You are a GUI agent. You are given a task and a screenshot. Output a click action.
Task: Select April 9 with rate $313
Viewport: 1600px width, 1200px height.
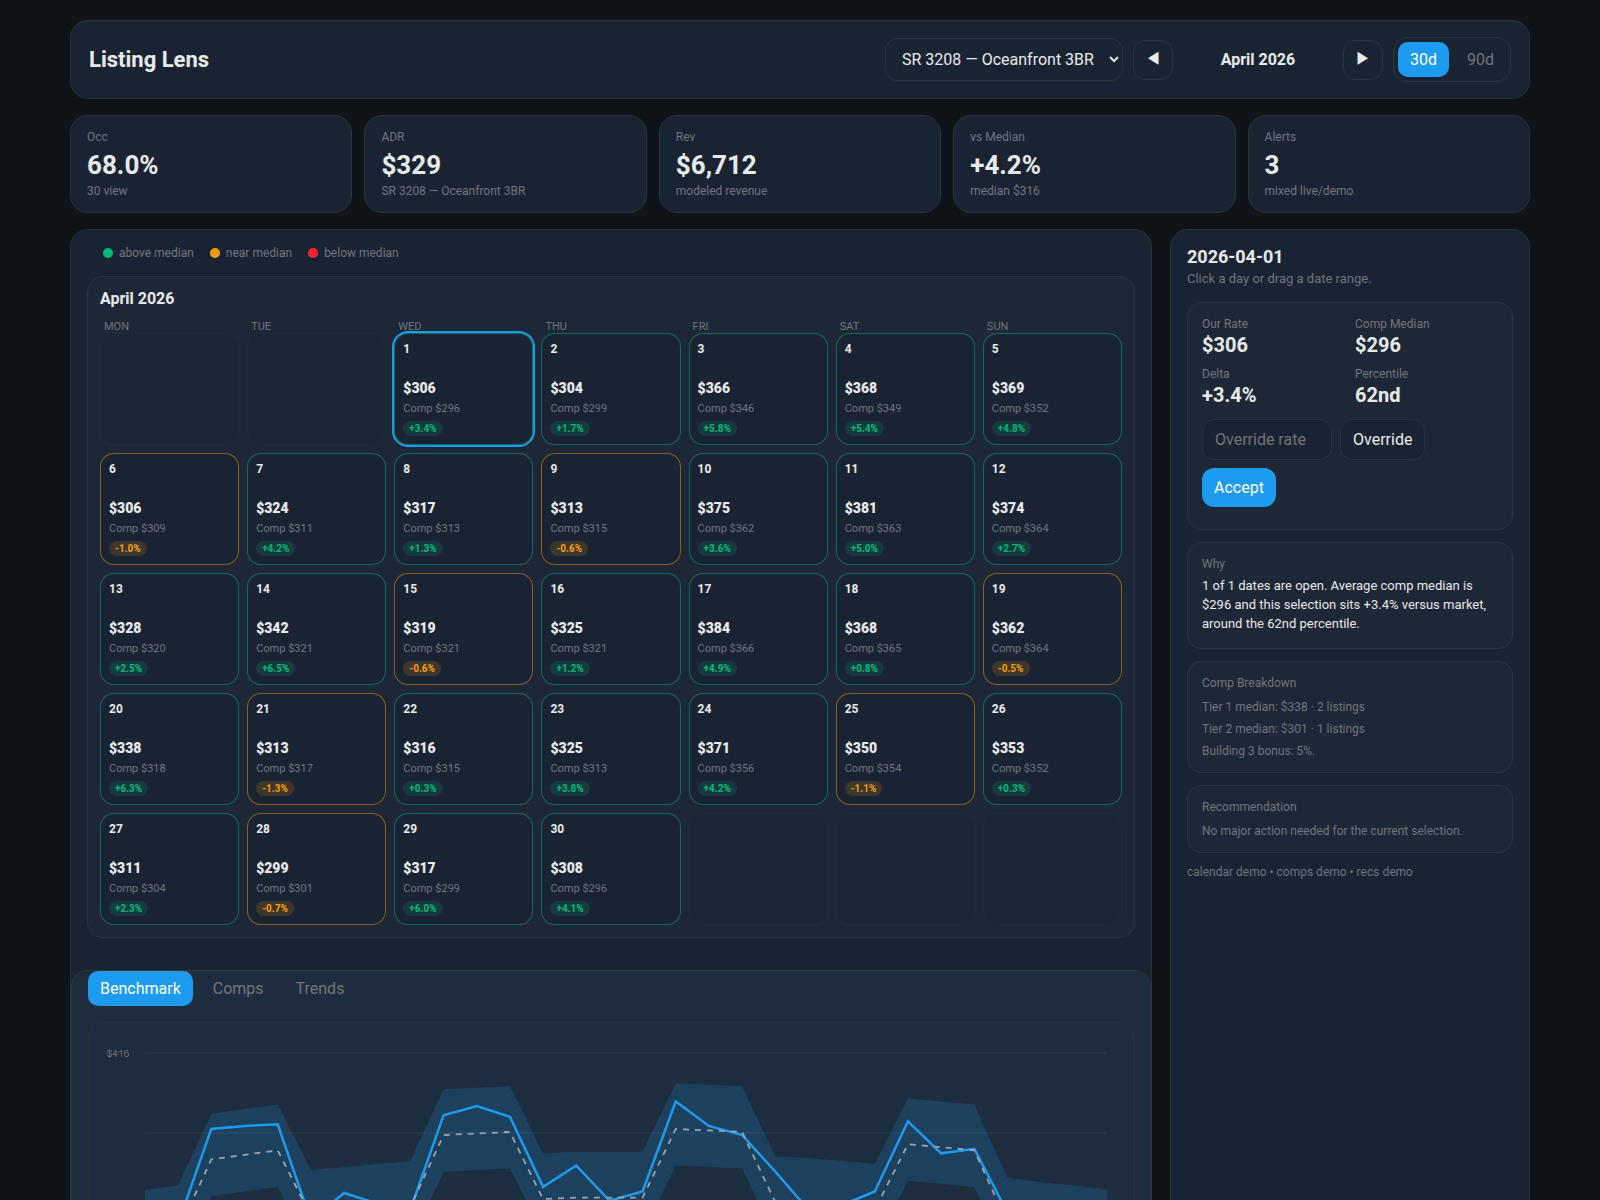[611, 509]
